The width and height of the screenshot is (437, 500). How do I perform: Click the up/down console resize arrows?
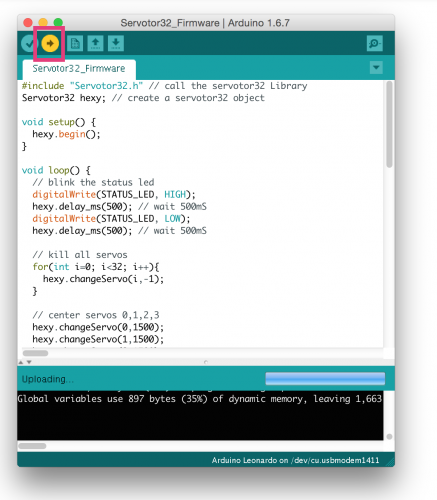(25, 362)
